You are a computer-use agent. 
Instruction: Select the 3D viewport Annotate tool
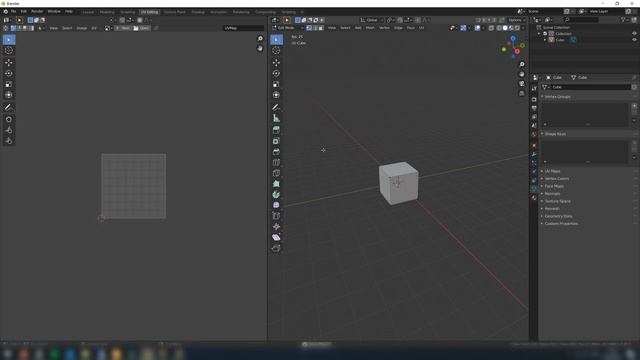[x=276, y=107]
